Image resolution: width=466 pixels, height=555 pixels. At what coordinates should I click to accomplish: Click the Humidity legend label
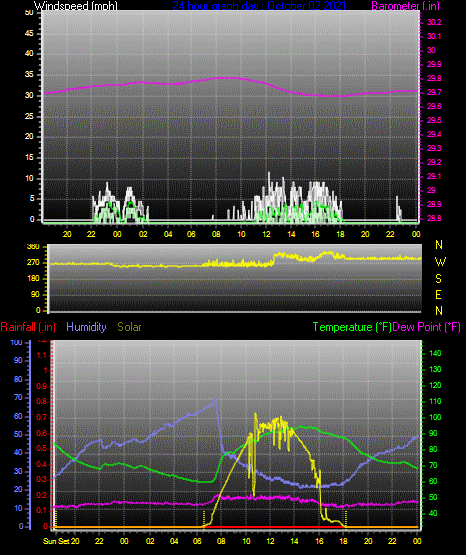coord(86,327)
